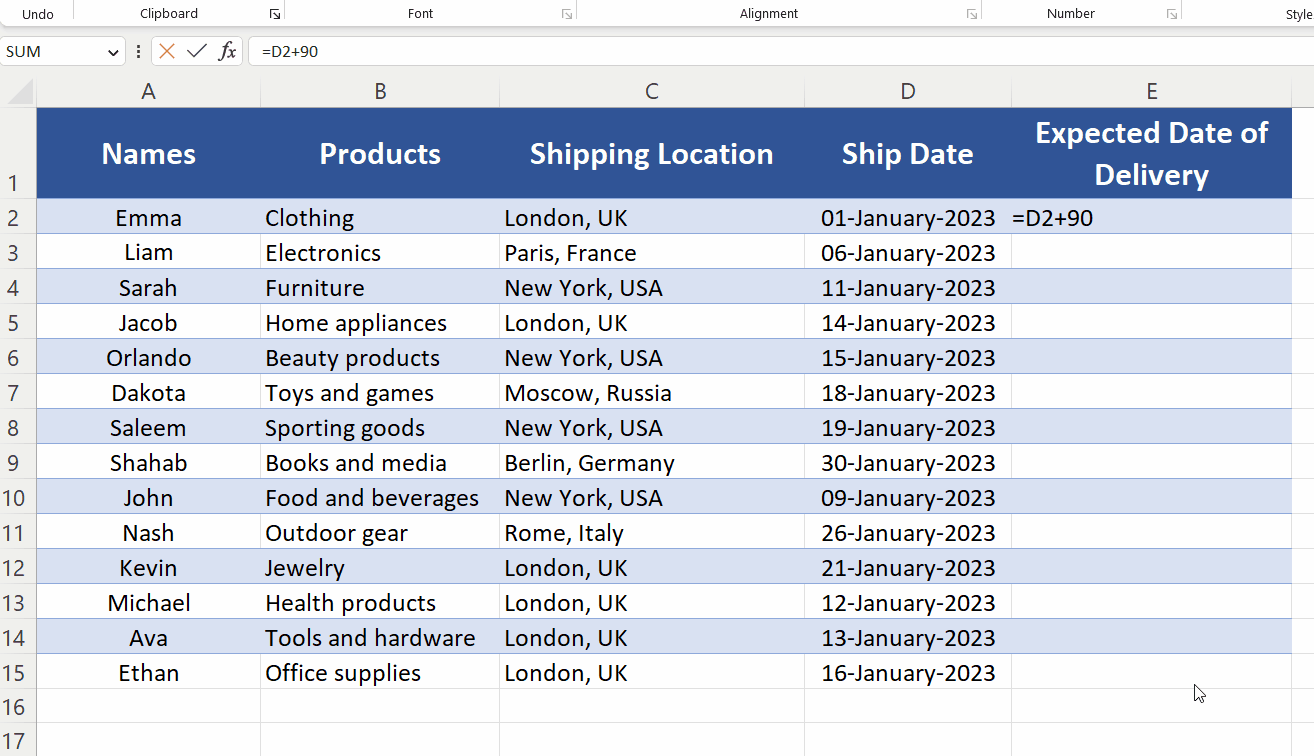Screen dimensions: 1314x756
Task: Select row 9 header
Action: (x=14, y=463)
